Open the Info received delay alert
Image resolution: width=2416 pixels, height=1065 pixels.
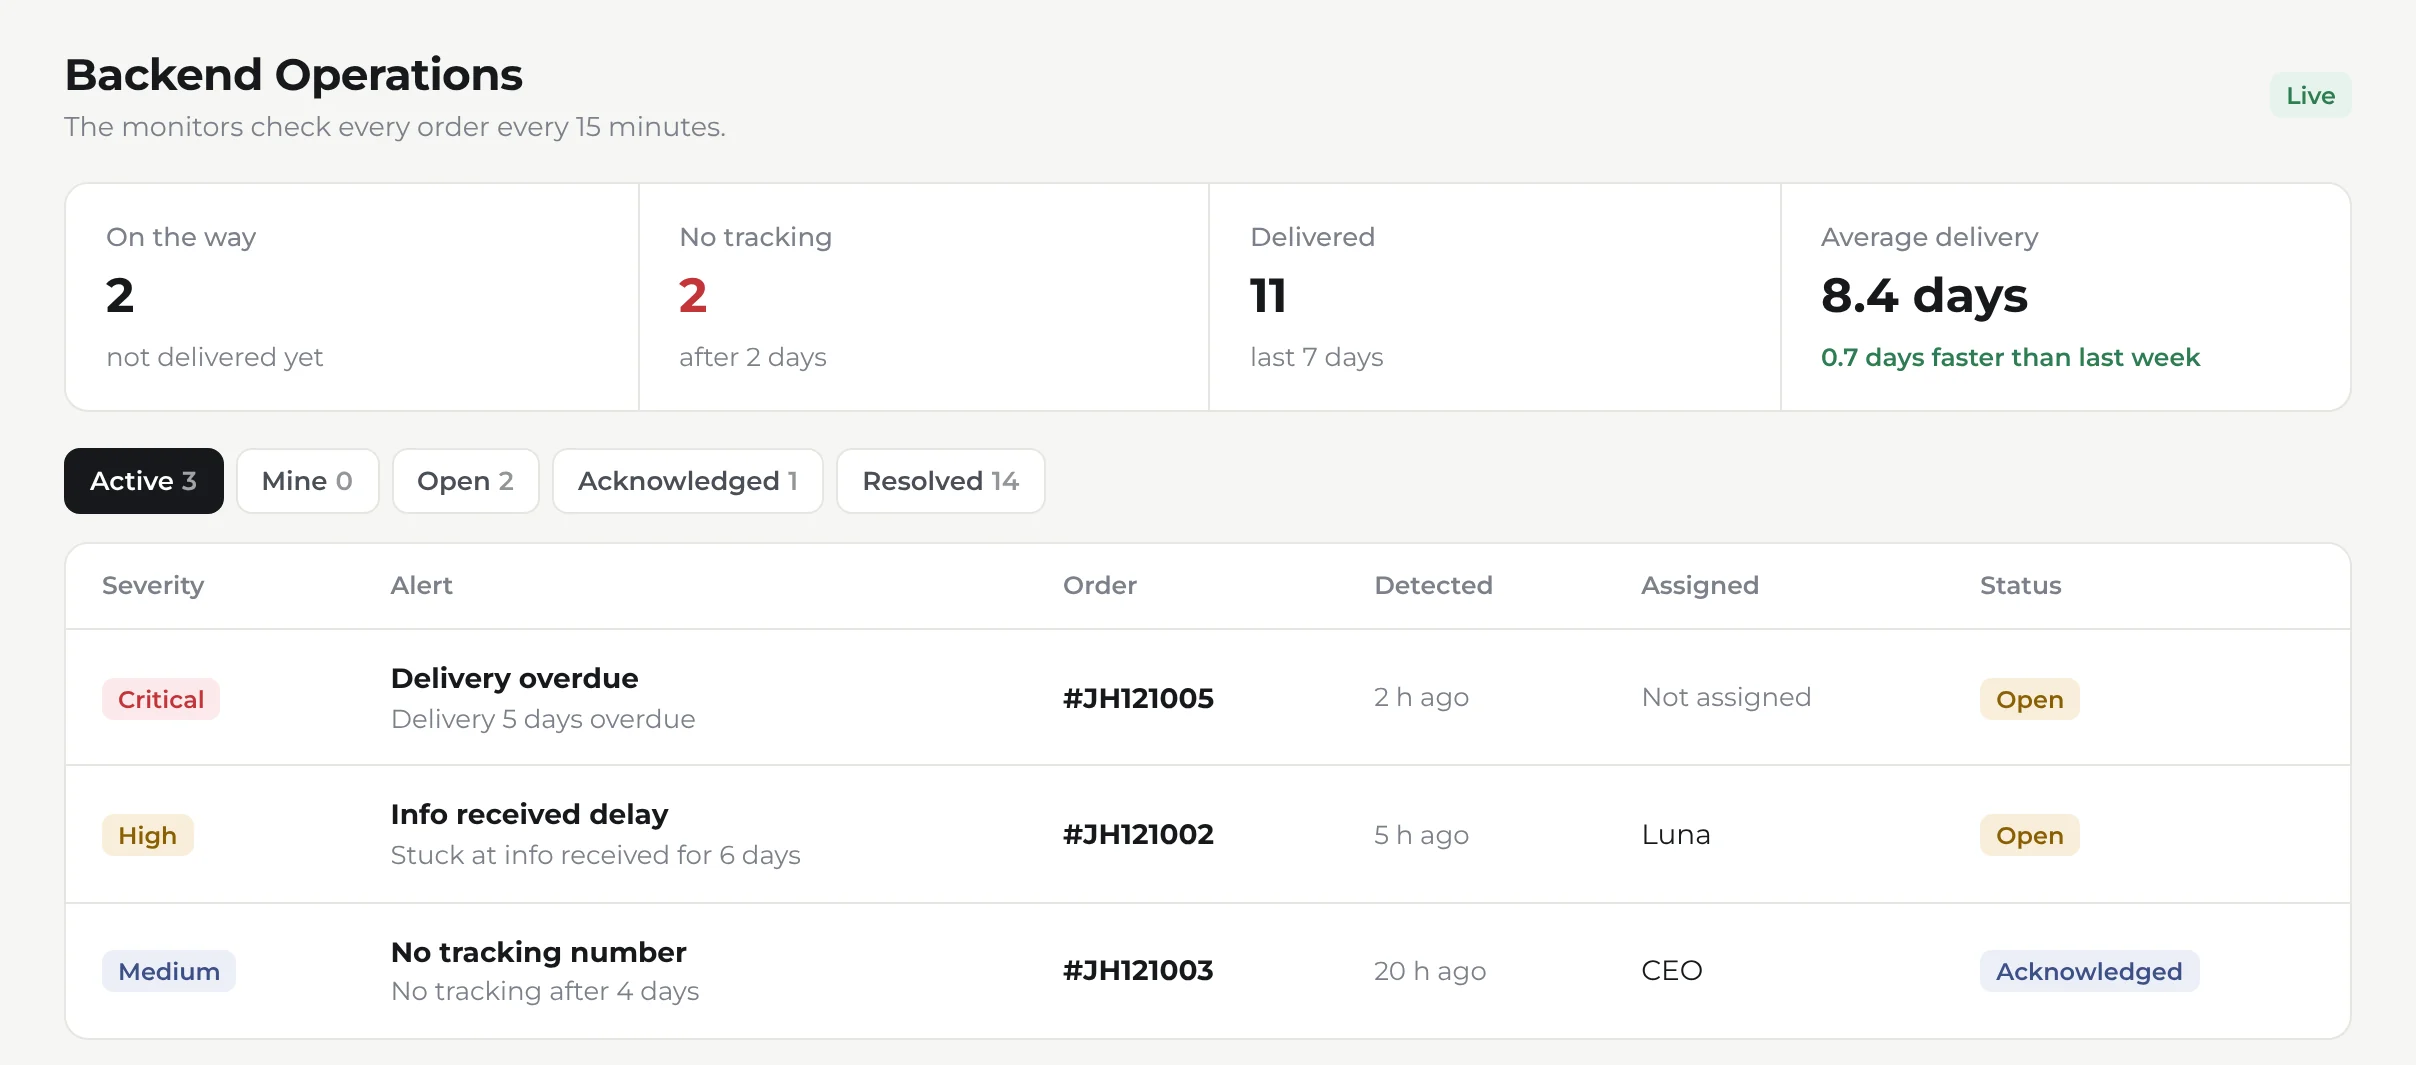click(530, 814)
